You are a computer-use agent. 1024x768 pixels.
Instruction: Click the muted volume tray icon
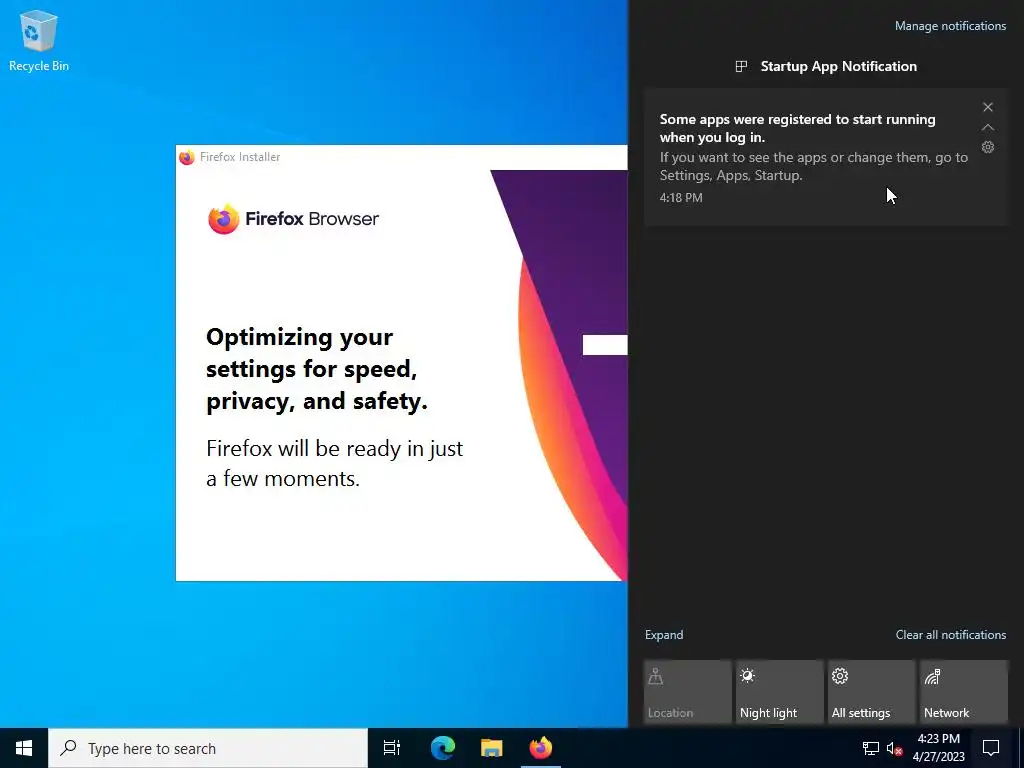pyautogui.click(x=894, y=748)
